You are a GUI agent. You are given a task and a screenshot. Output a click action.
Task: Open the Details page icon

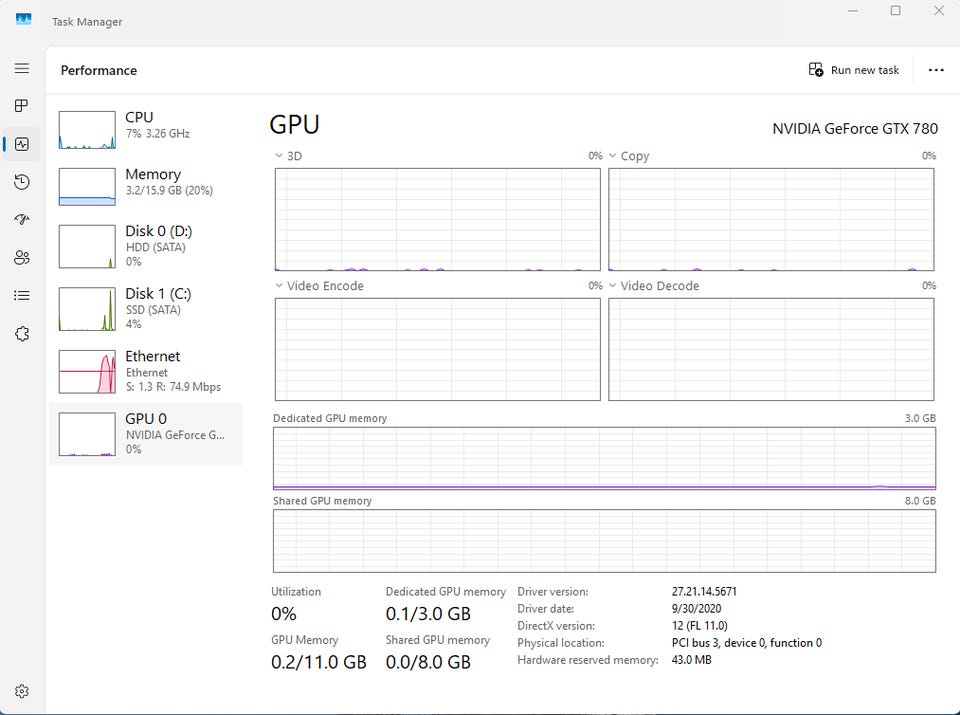click(x=22, y=296)
